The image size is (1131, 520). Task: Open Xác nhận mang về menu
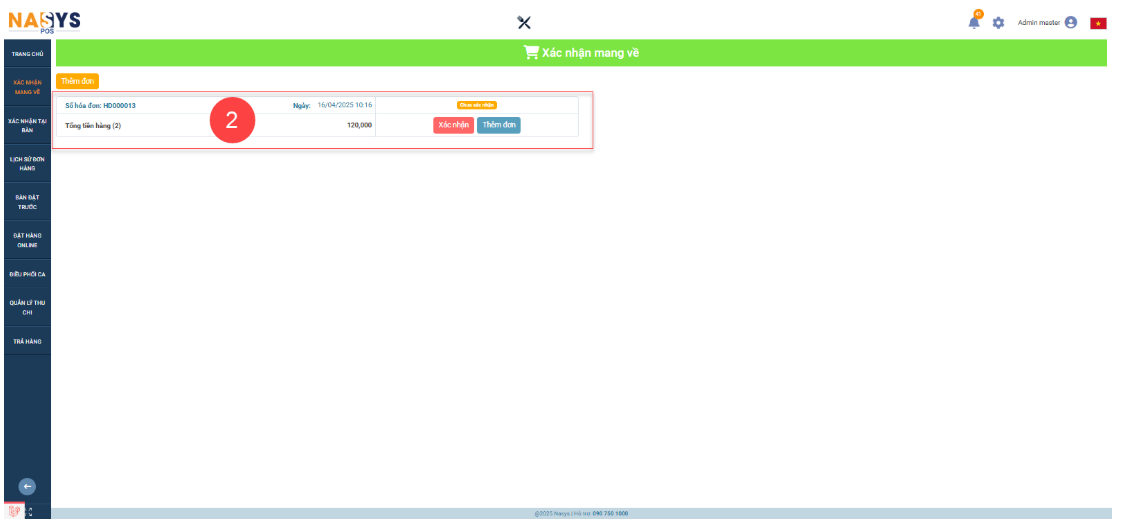28,86
